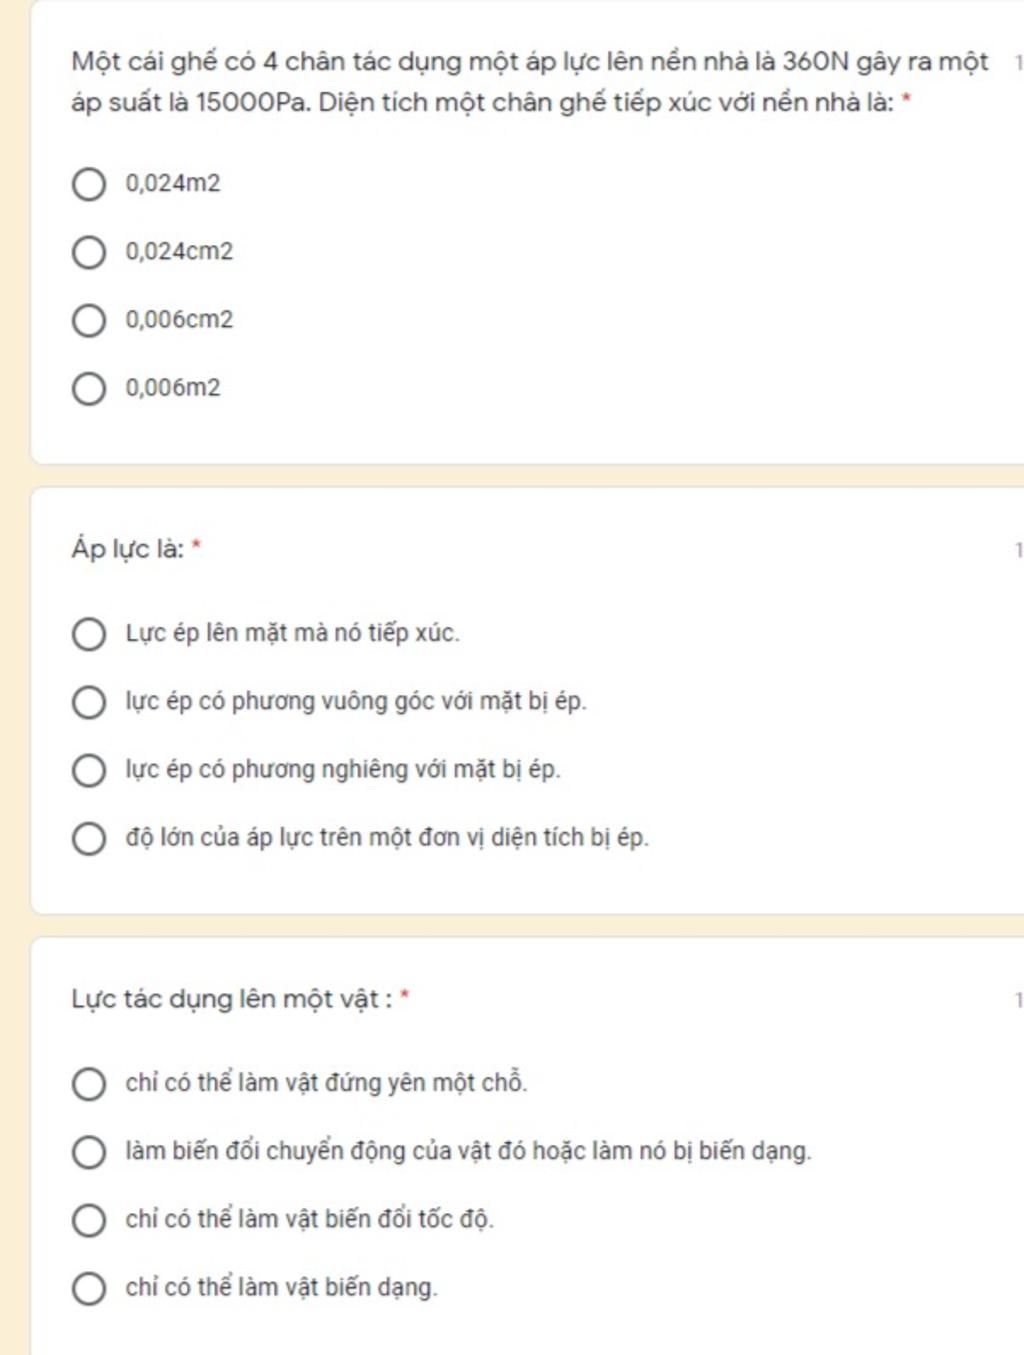Click label 'chỉ có thể làm vật biến đổi tốc độ.'
This screenshot has width=1024, height=1355.
309,1220
